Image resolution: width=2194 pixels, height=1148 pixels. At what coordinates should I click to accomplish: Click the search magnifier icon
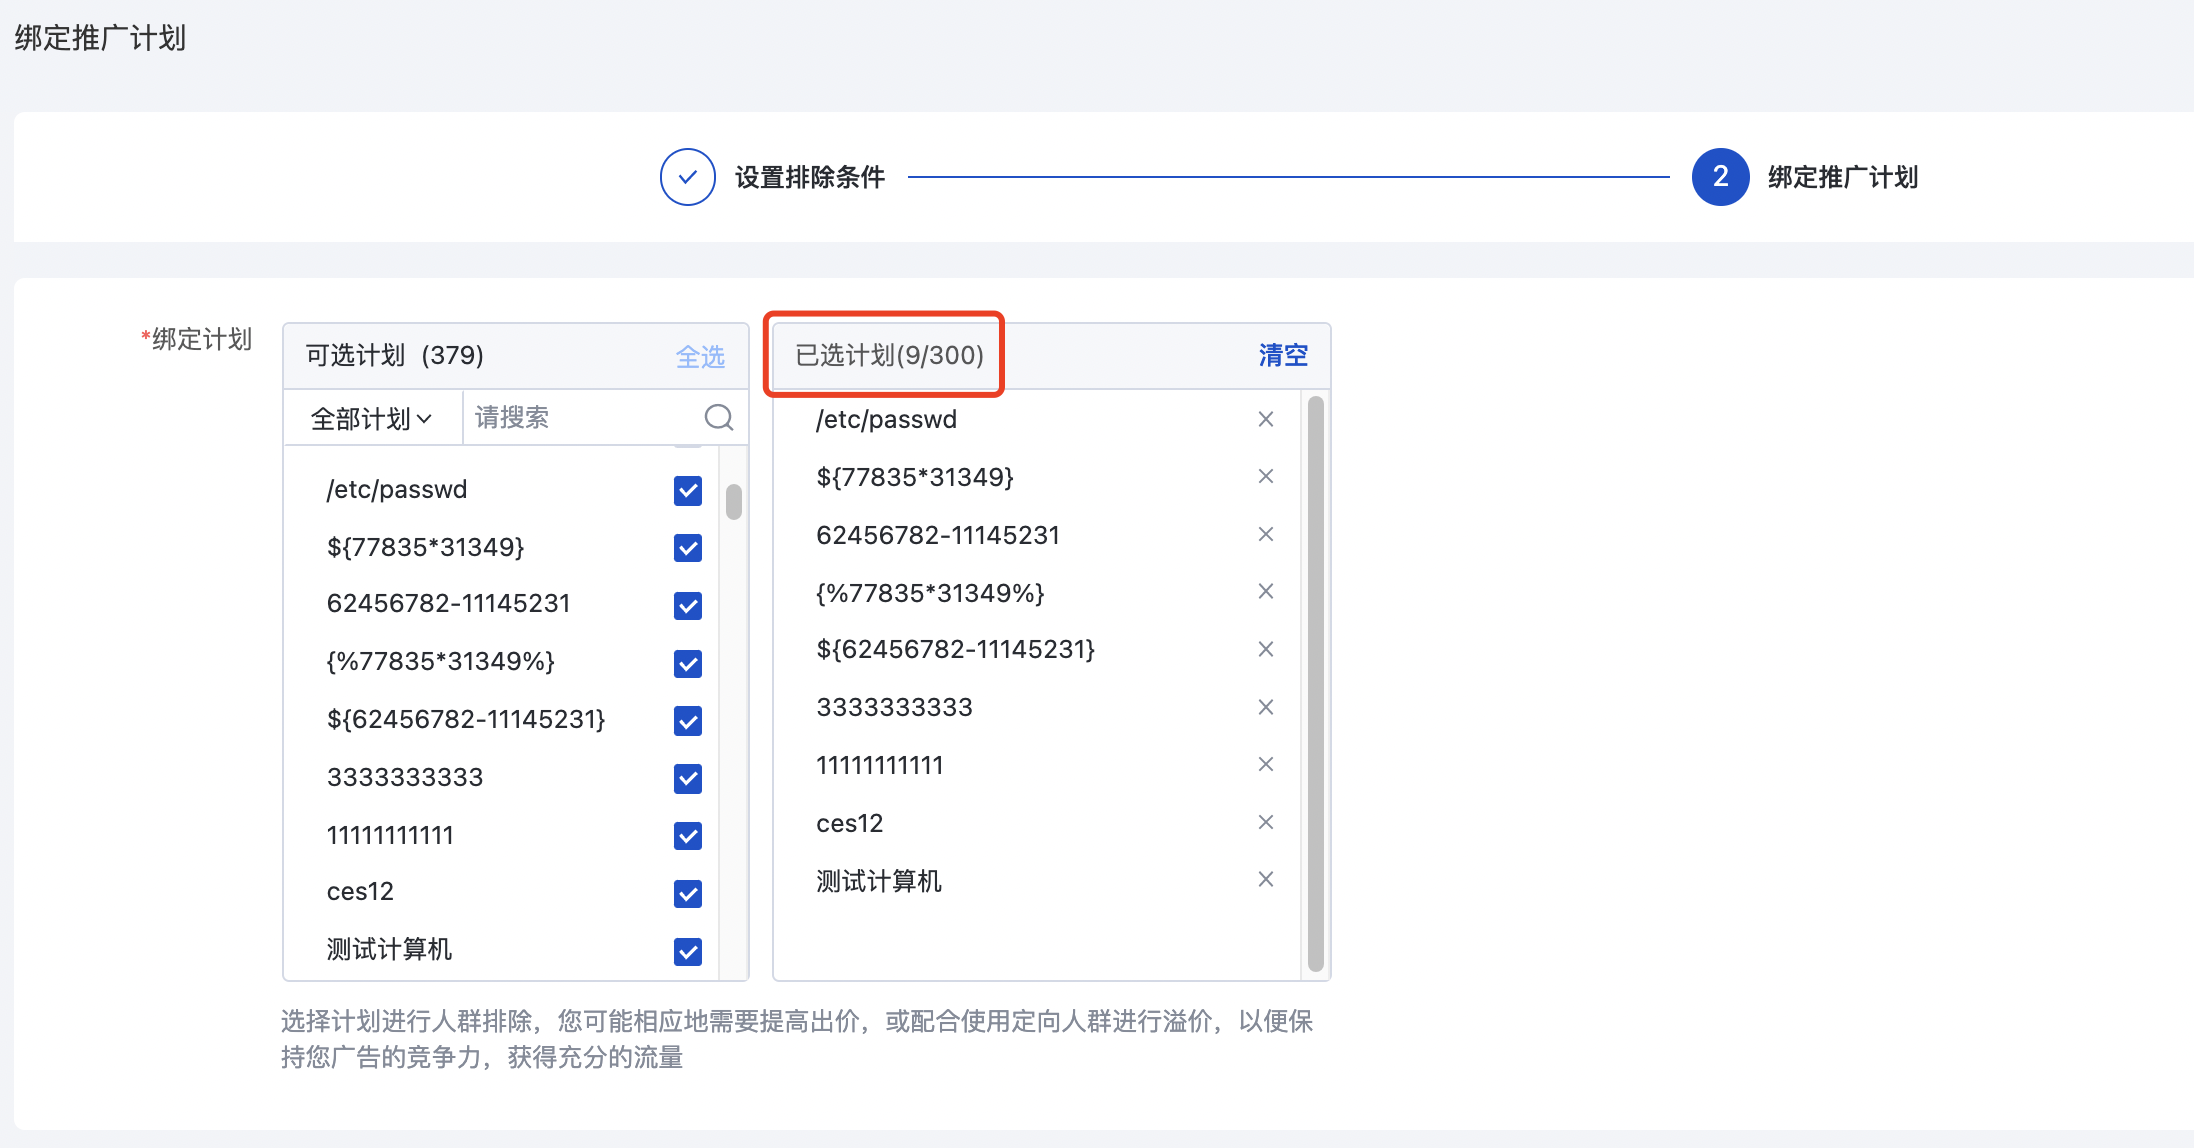click(x=718, y=417)
